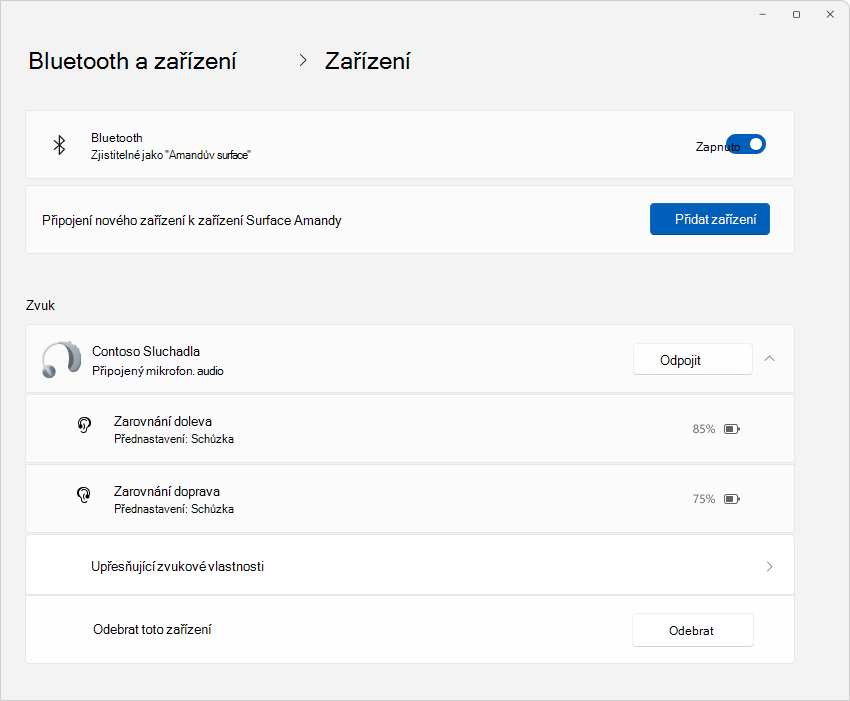The width and height of the screenshot is (850, 701).
Task: Click the 75% battery value
Action: point(704,499)
